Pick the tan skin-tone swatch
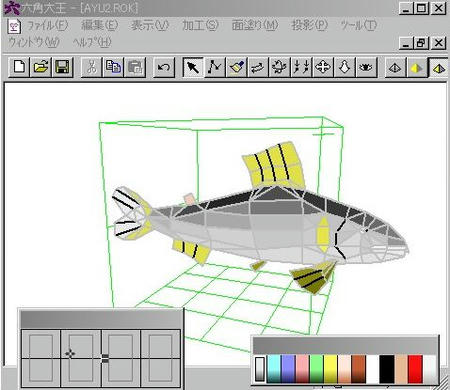 coord(401,369)
